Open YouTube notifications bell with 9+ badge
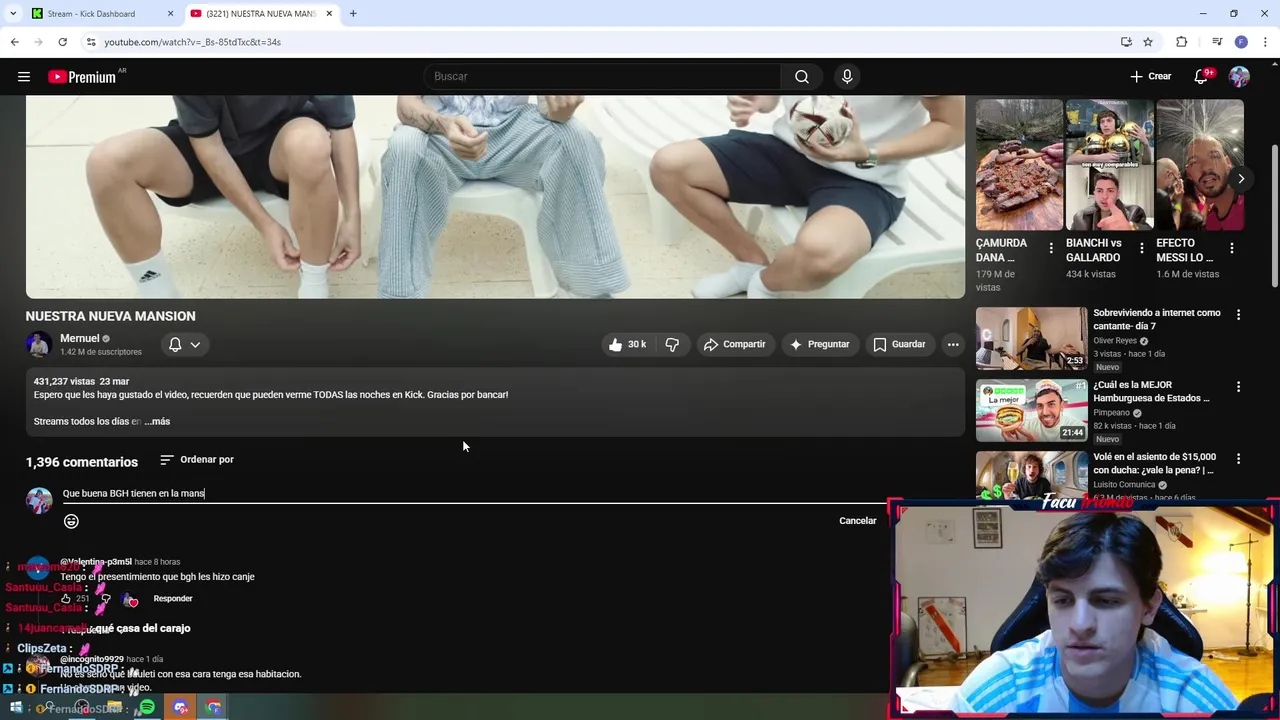The height and width of the screenshot is (720, 1280). point(1201,76)
